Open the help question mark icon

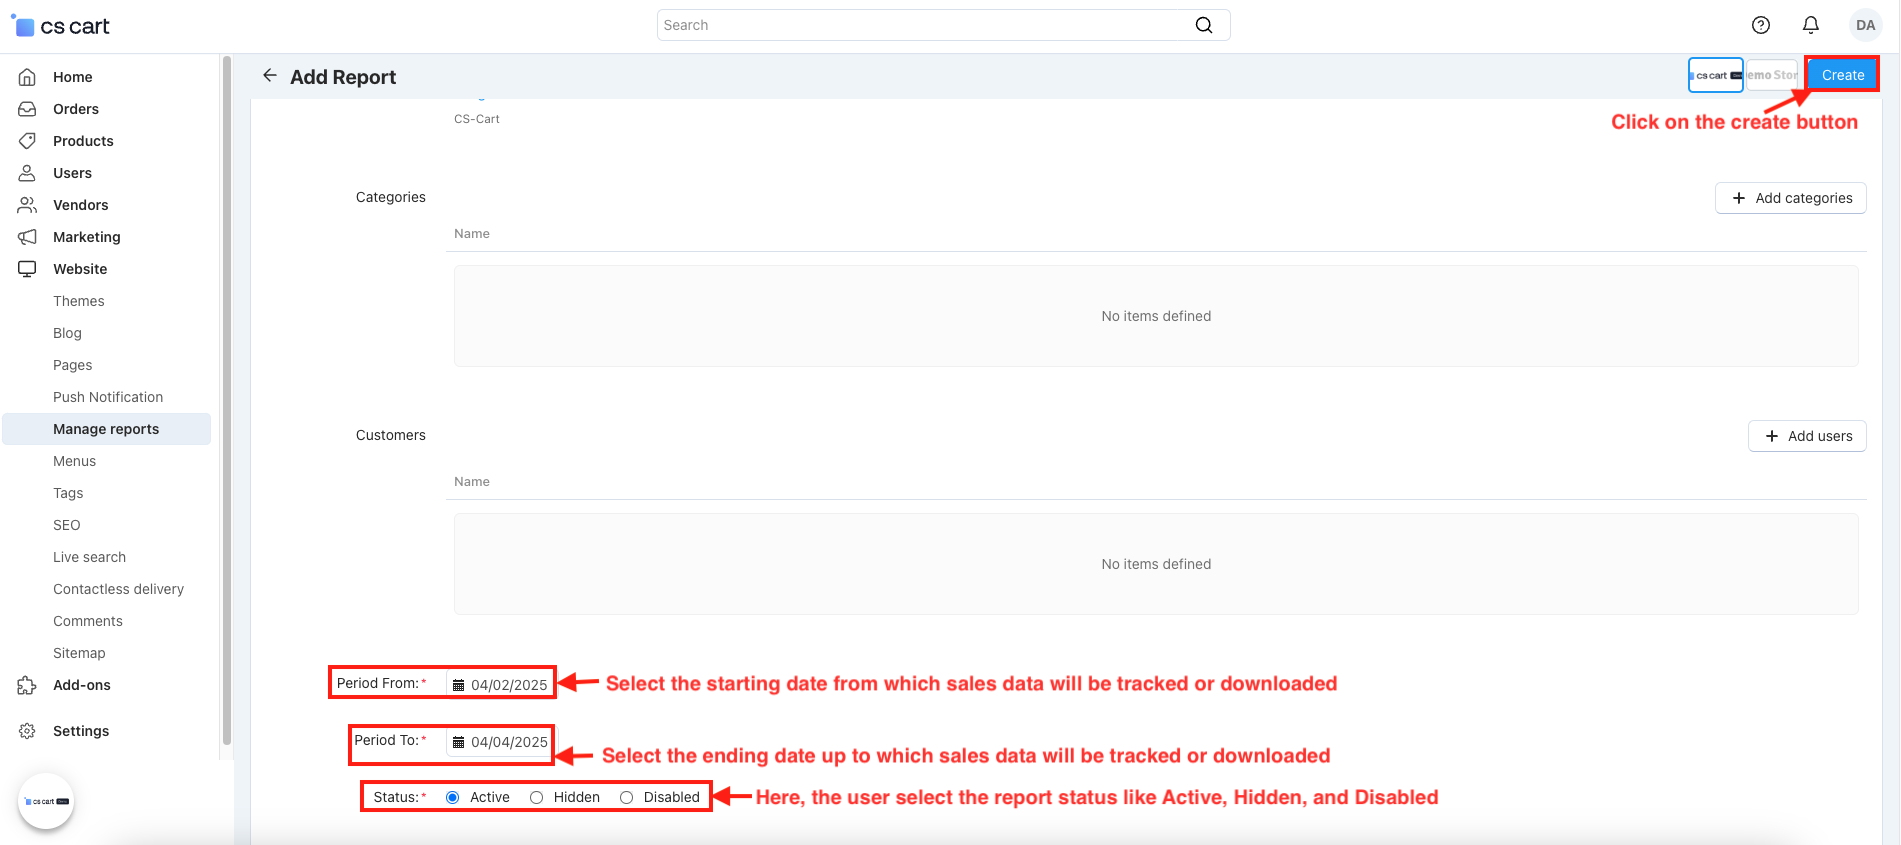[x=1761, y=25]
